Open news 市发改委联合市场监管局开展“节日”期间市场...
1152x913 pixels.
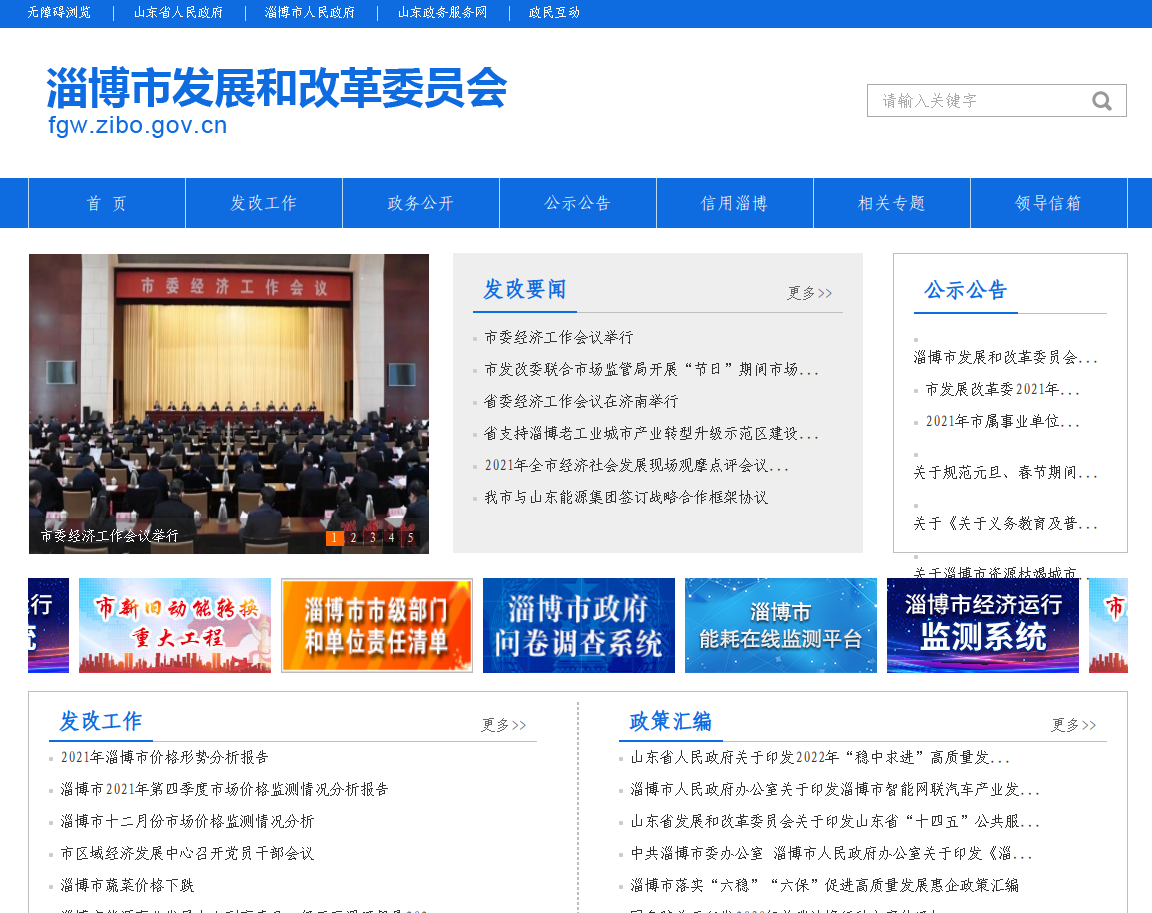pyautogui.click(x=651, y=369)
